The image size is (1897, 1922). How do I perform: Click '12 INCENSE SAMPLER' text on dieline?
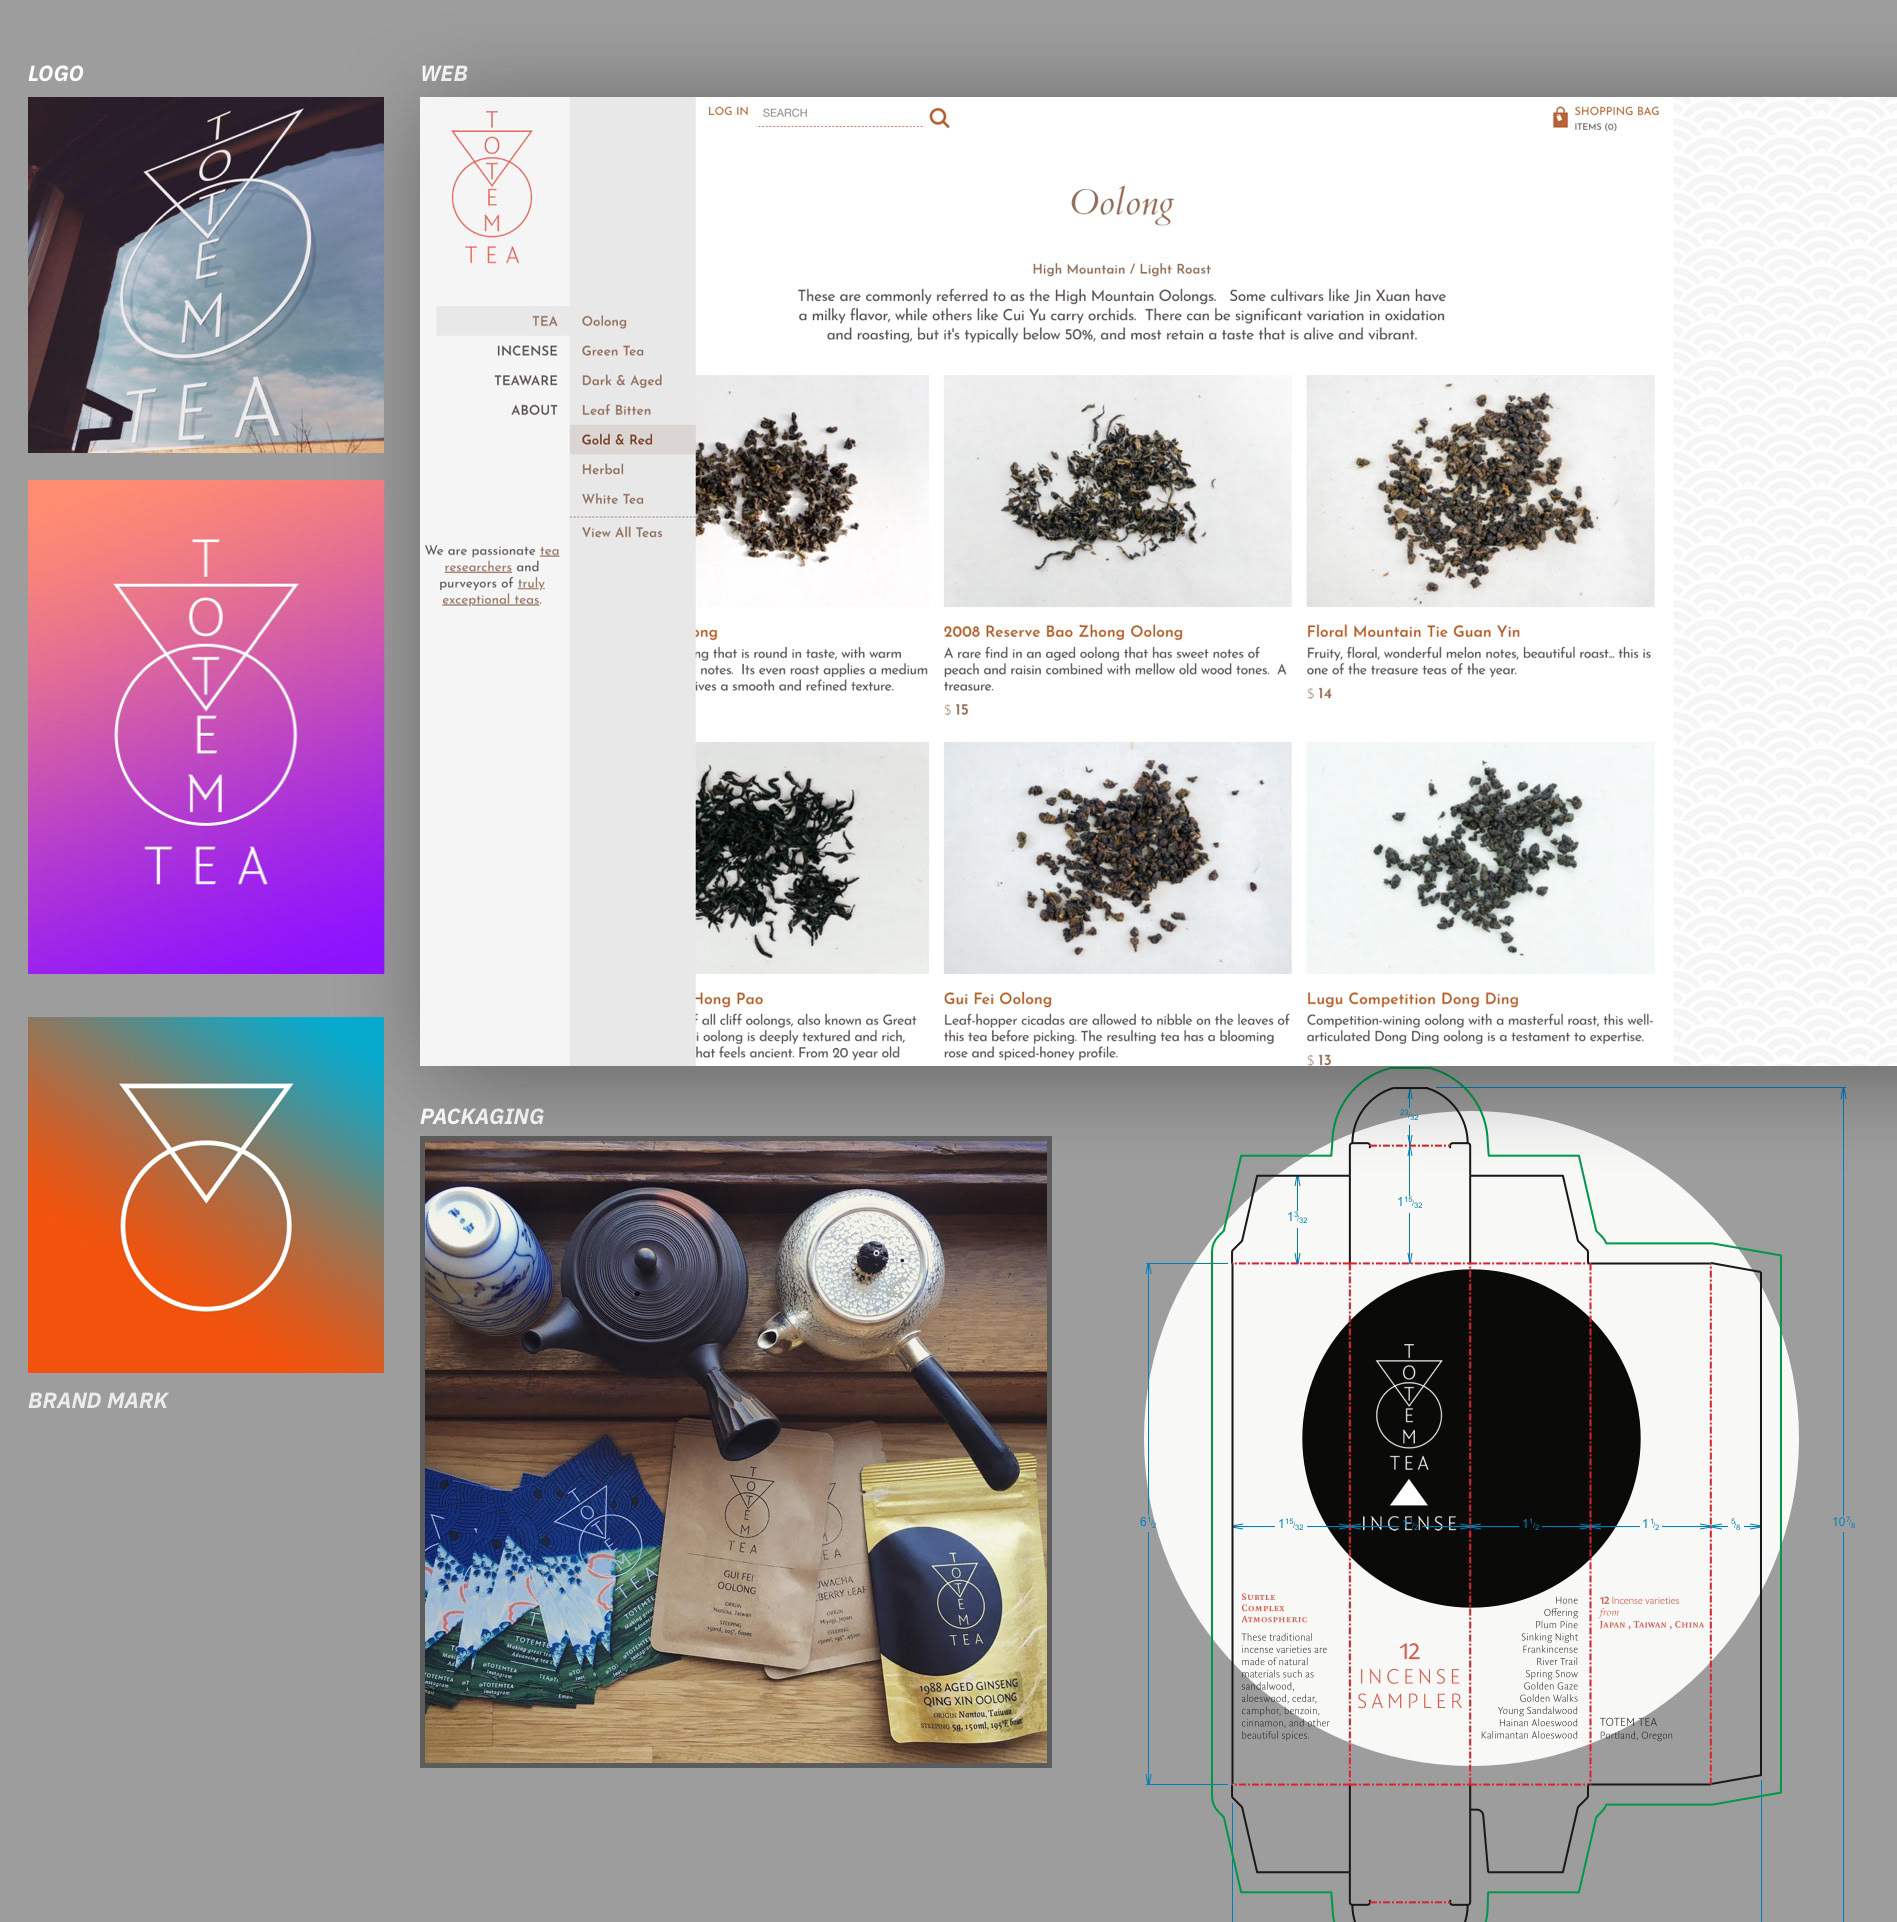click(x=1410, y=1675)
